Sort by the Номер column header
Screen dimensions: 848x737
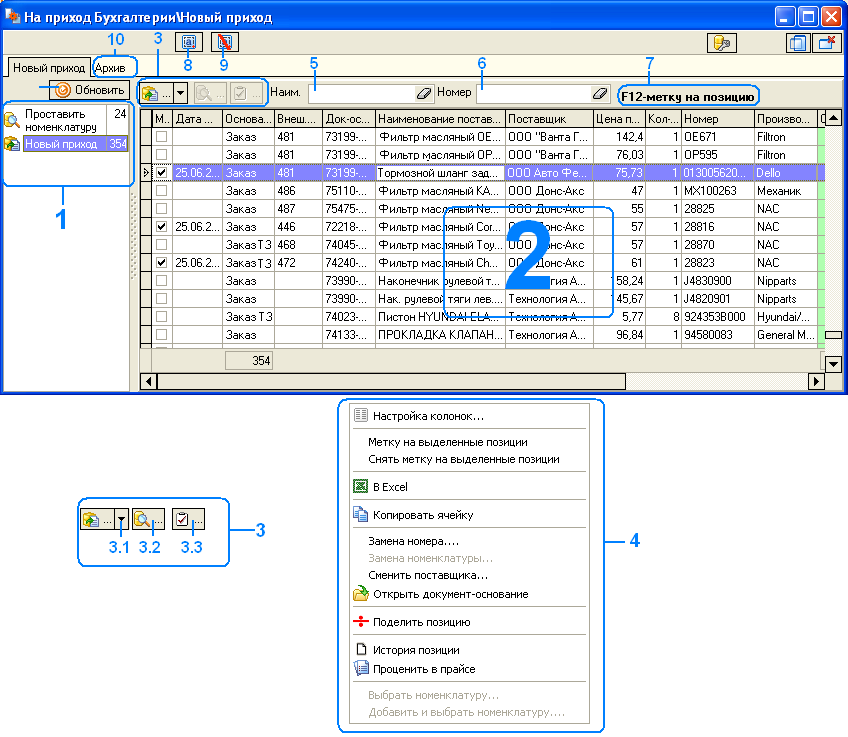pos(717,119)
